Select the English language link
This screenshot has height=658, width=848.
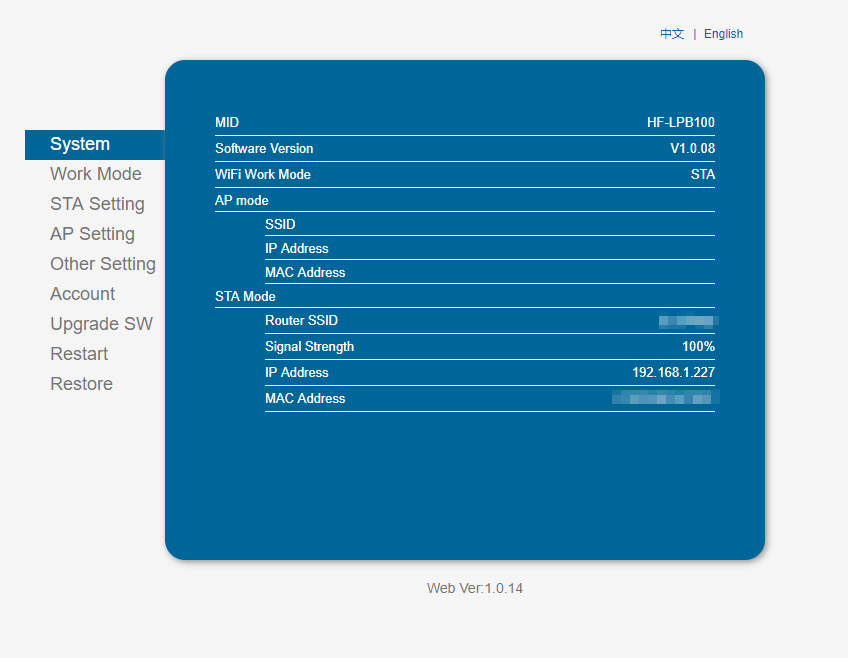pos(723,33)
